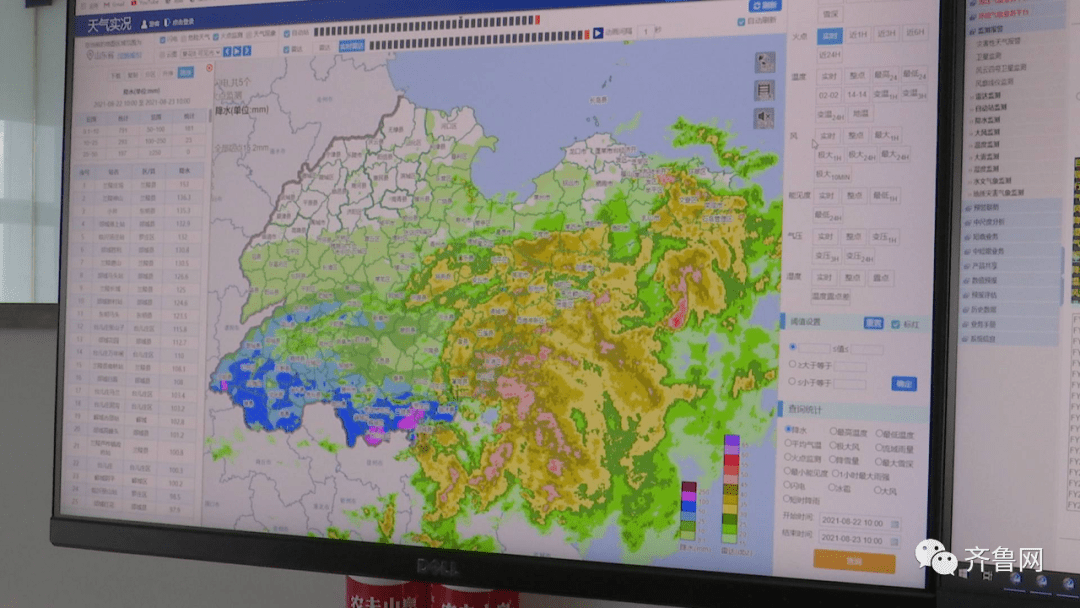Select the 火点 近6H tab
The width and height of the screenshot is (1080, 608).
point(915,32)
